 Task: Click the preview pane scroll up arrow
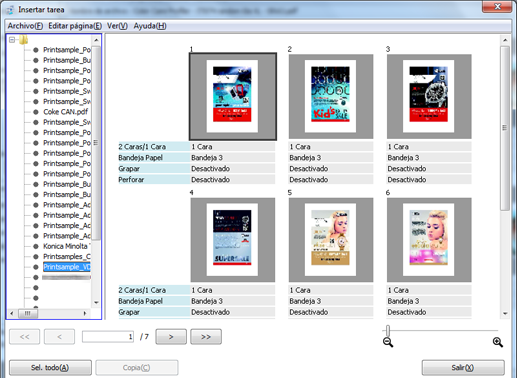[505, 40]
